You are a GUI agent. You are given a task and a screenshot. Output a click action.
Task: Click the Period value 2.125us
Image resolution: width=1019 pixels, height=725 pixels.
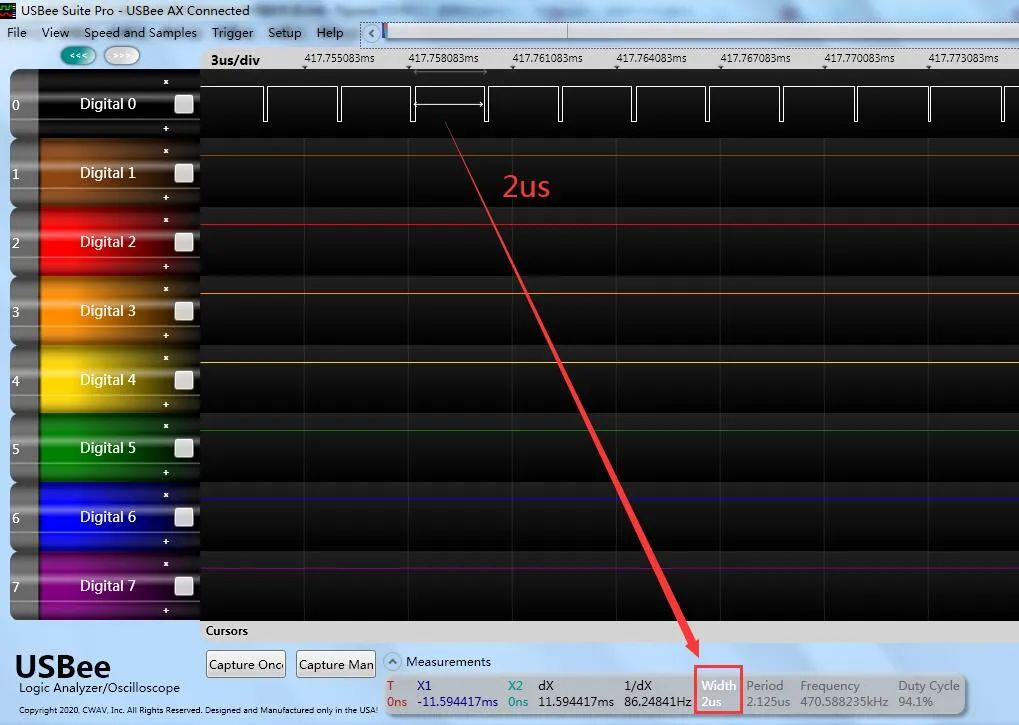(x=768, y=702)
